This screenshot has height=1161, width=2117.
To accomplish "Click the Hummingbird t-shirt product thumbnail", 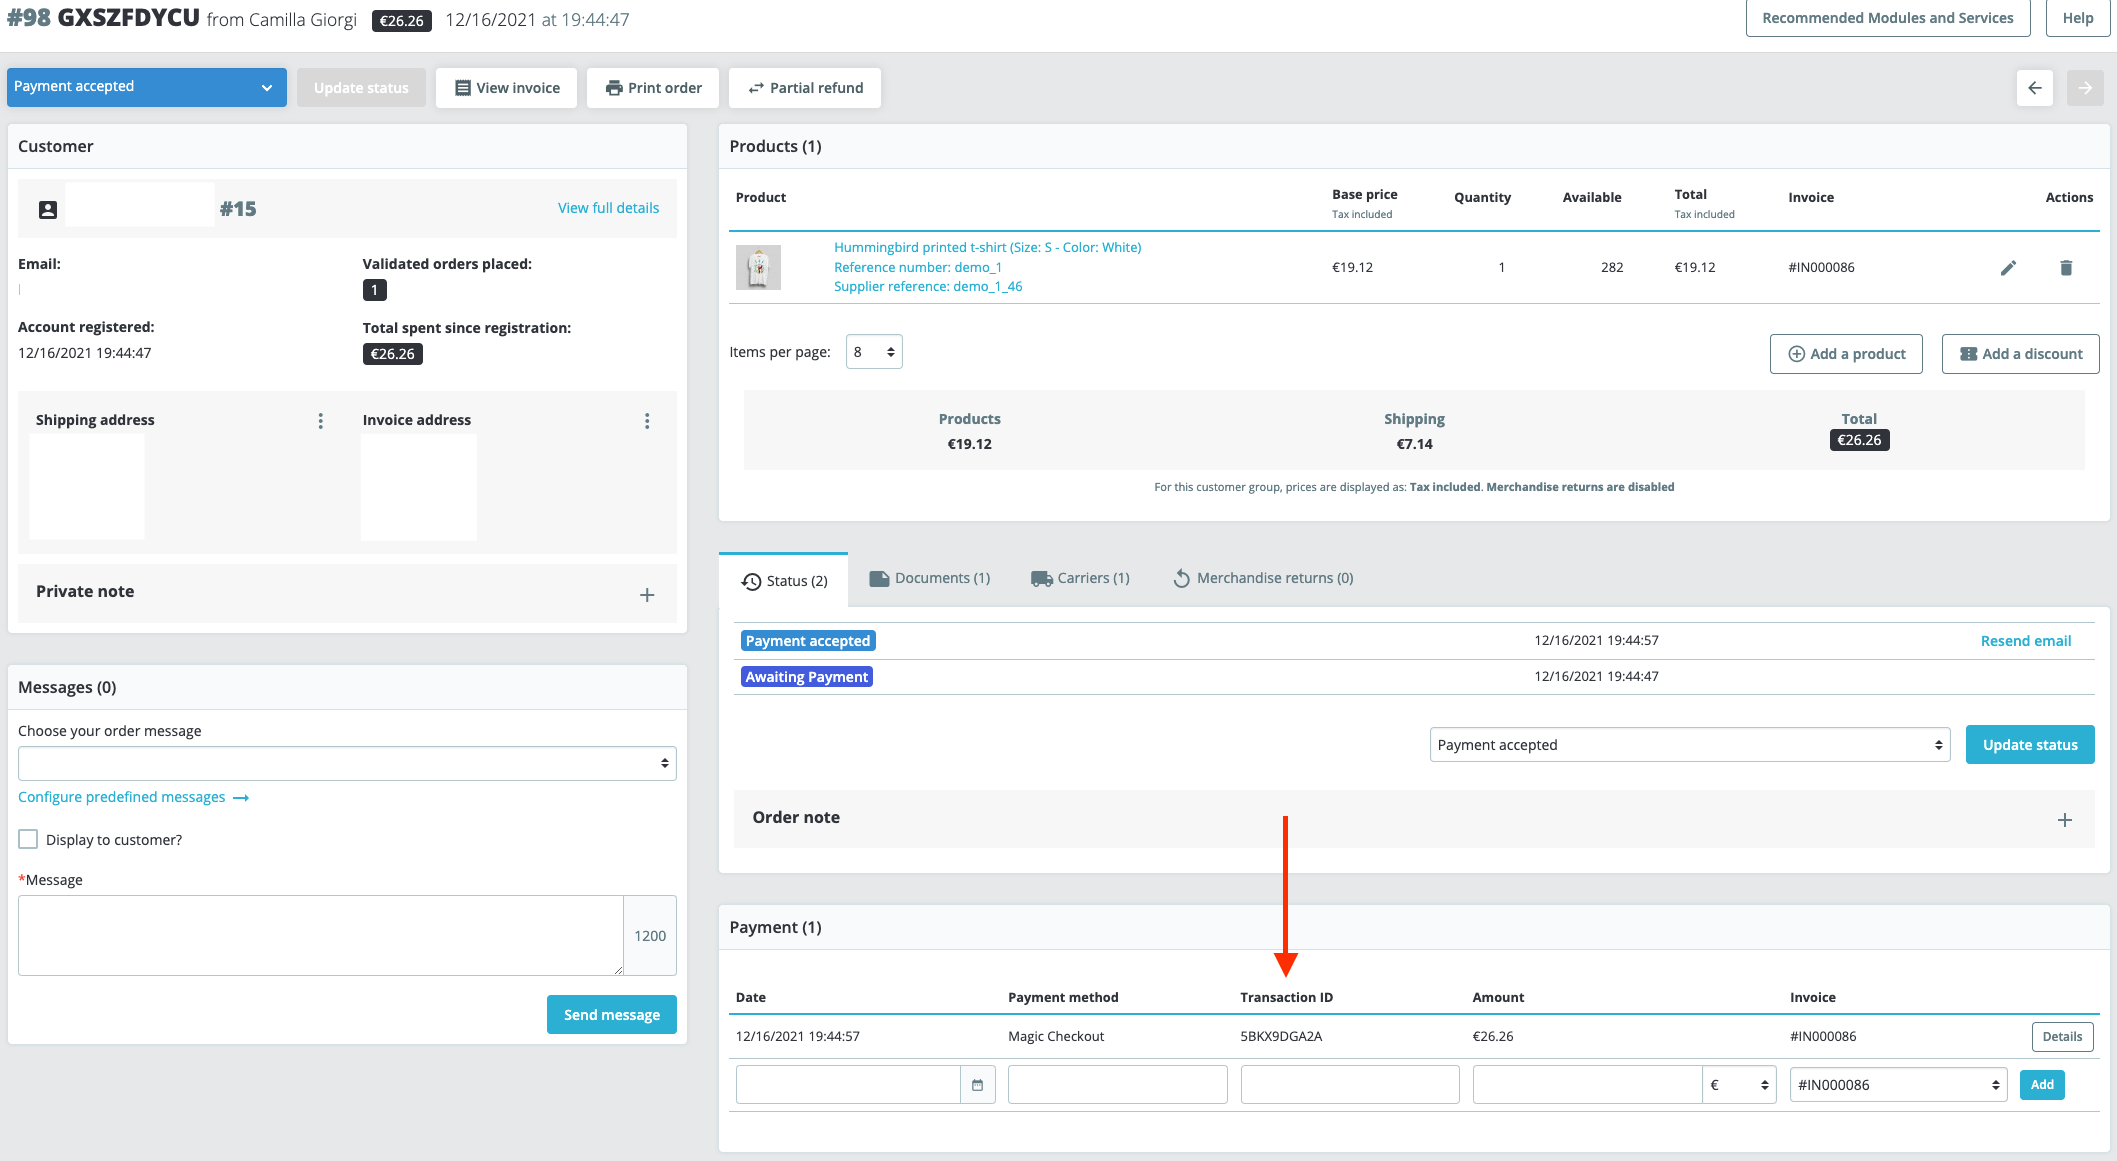I will [x=758, y=267].
